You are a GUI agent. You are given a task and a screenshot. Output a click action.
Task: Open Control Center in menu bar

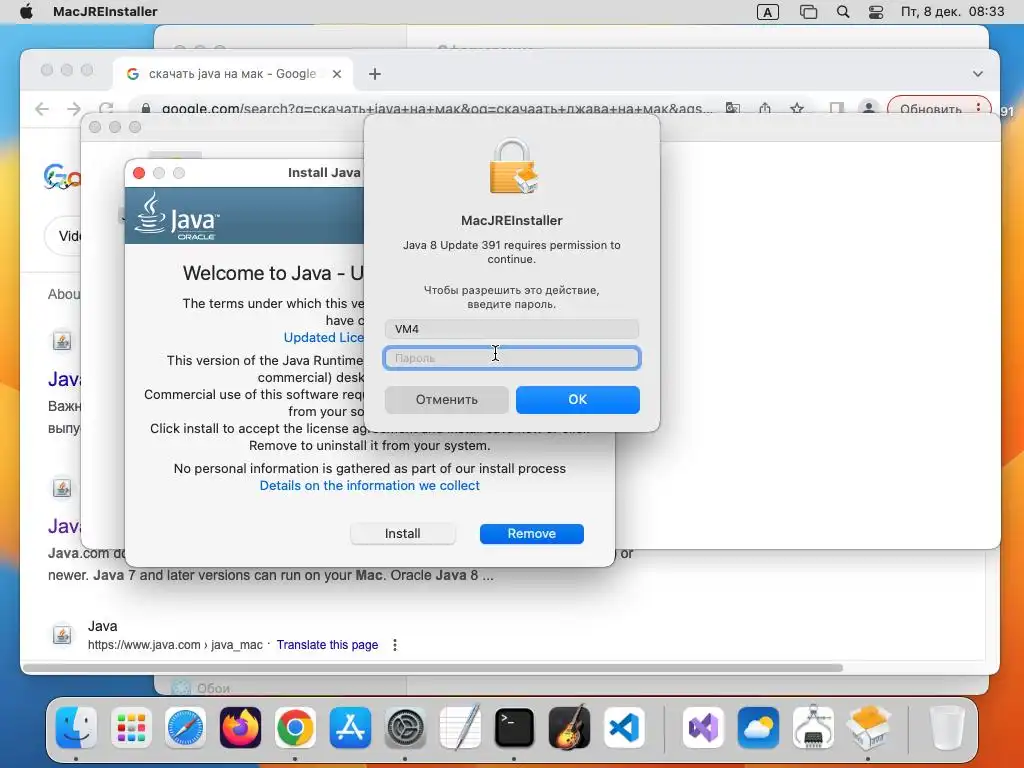(x=876, y=12)
